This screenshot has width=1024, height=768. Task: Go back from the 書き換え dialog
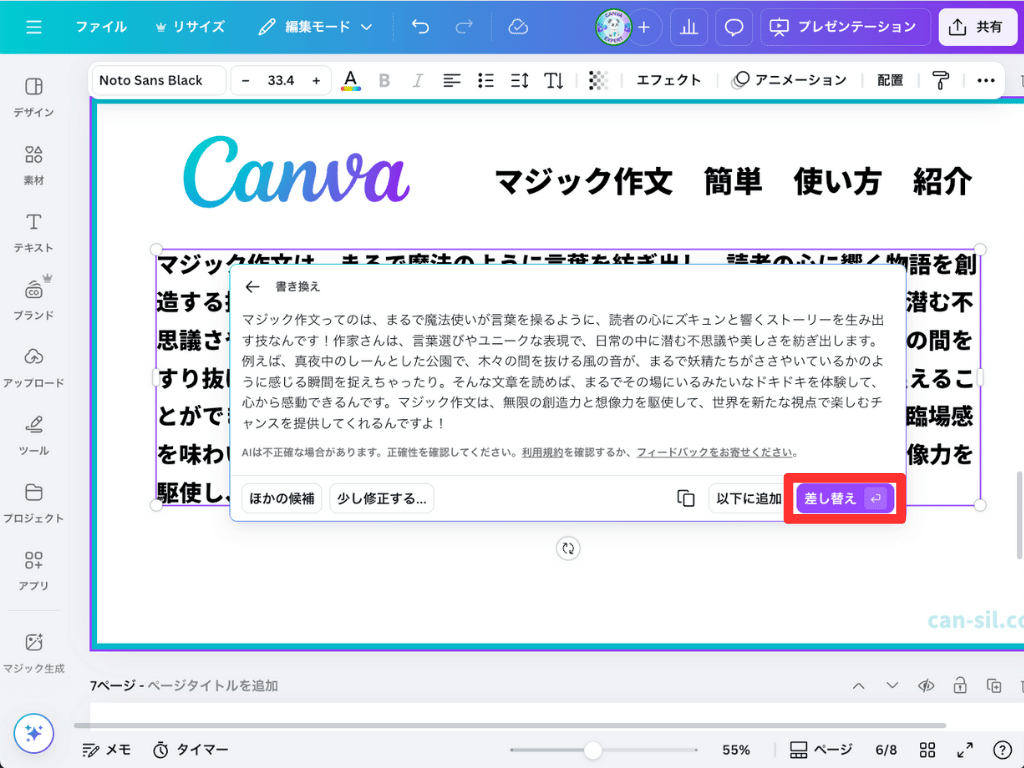point(253,287)
